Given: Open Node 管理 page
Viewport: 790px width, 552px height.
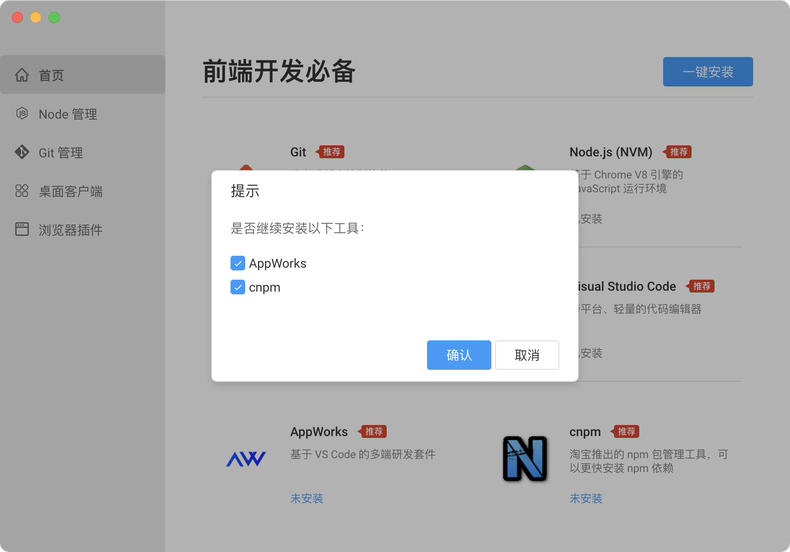Looking at the screenshot, I should coord(83,114).
